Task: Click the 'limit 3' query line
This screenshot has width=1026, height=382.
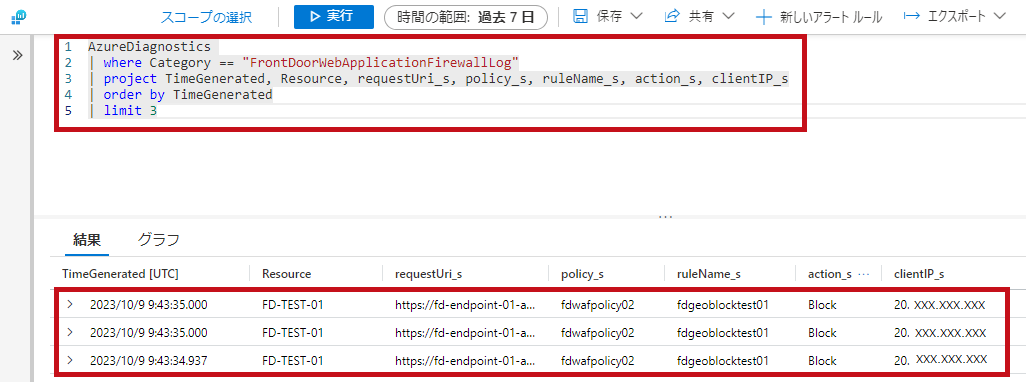Action: click(130, 111)
